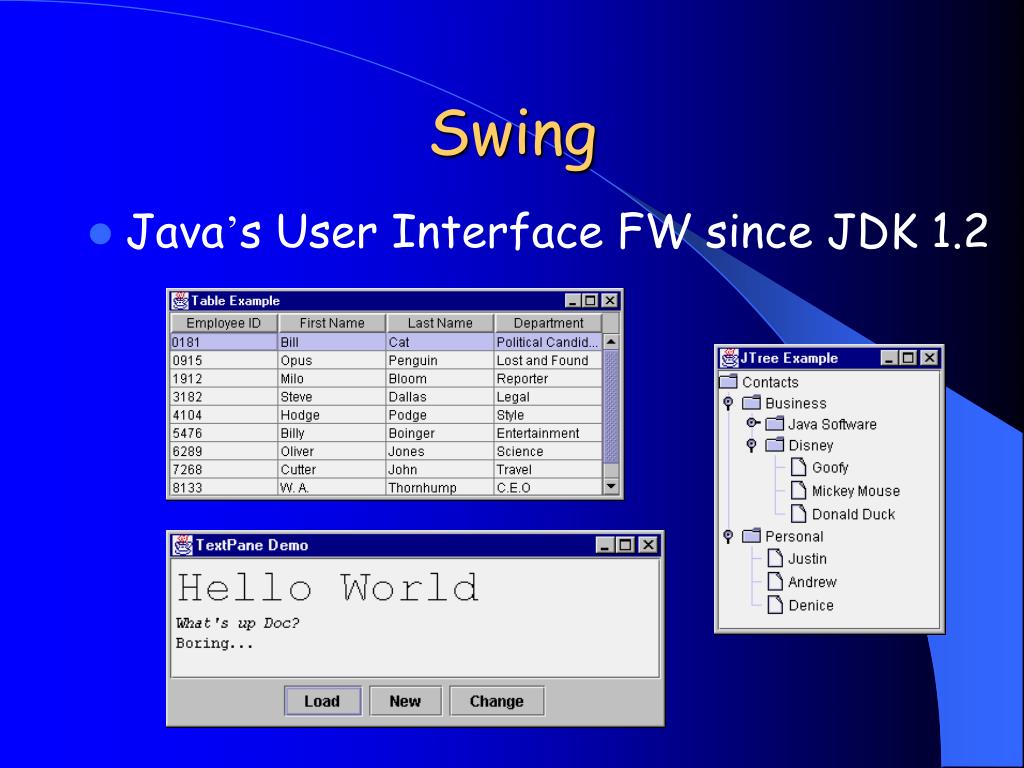
Task: Click the Denice document icon
Action: pos(775,605)
